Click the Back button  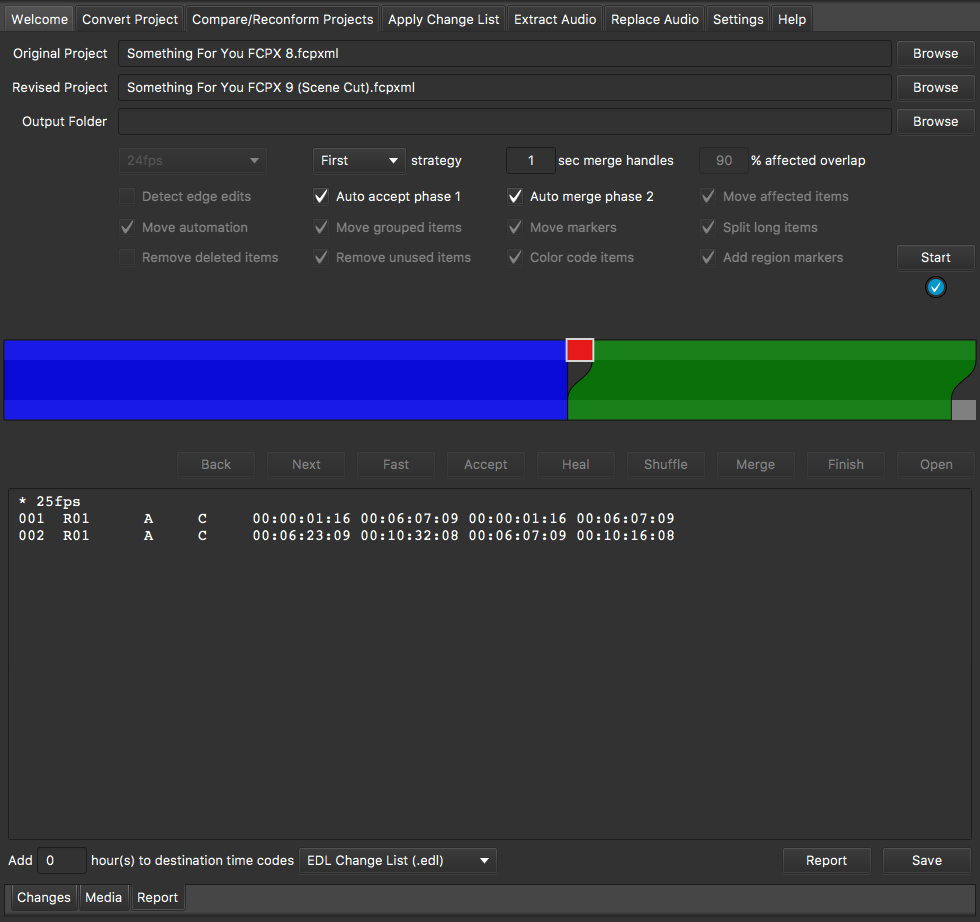tap(216, 464)
